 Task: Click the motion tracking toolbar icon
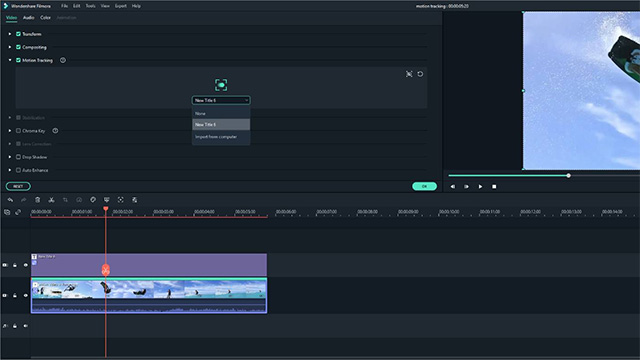(120, 200)
